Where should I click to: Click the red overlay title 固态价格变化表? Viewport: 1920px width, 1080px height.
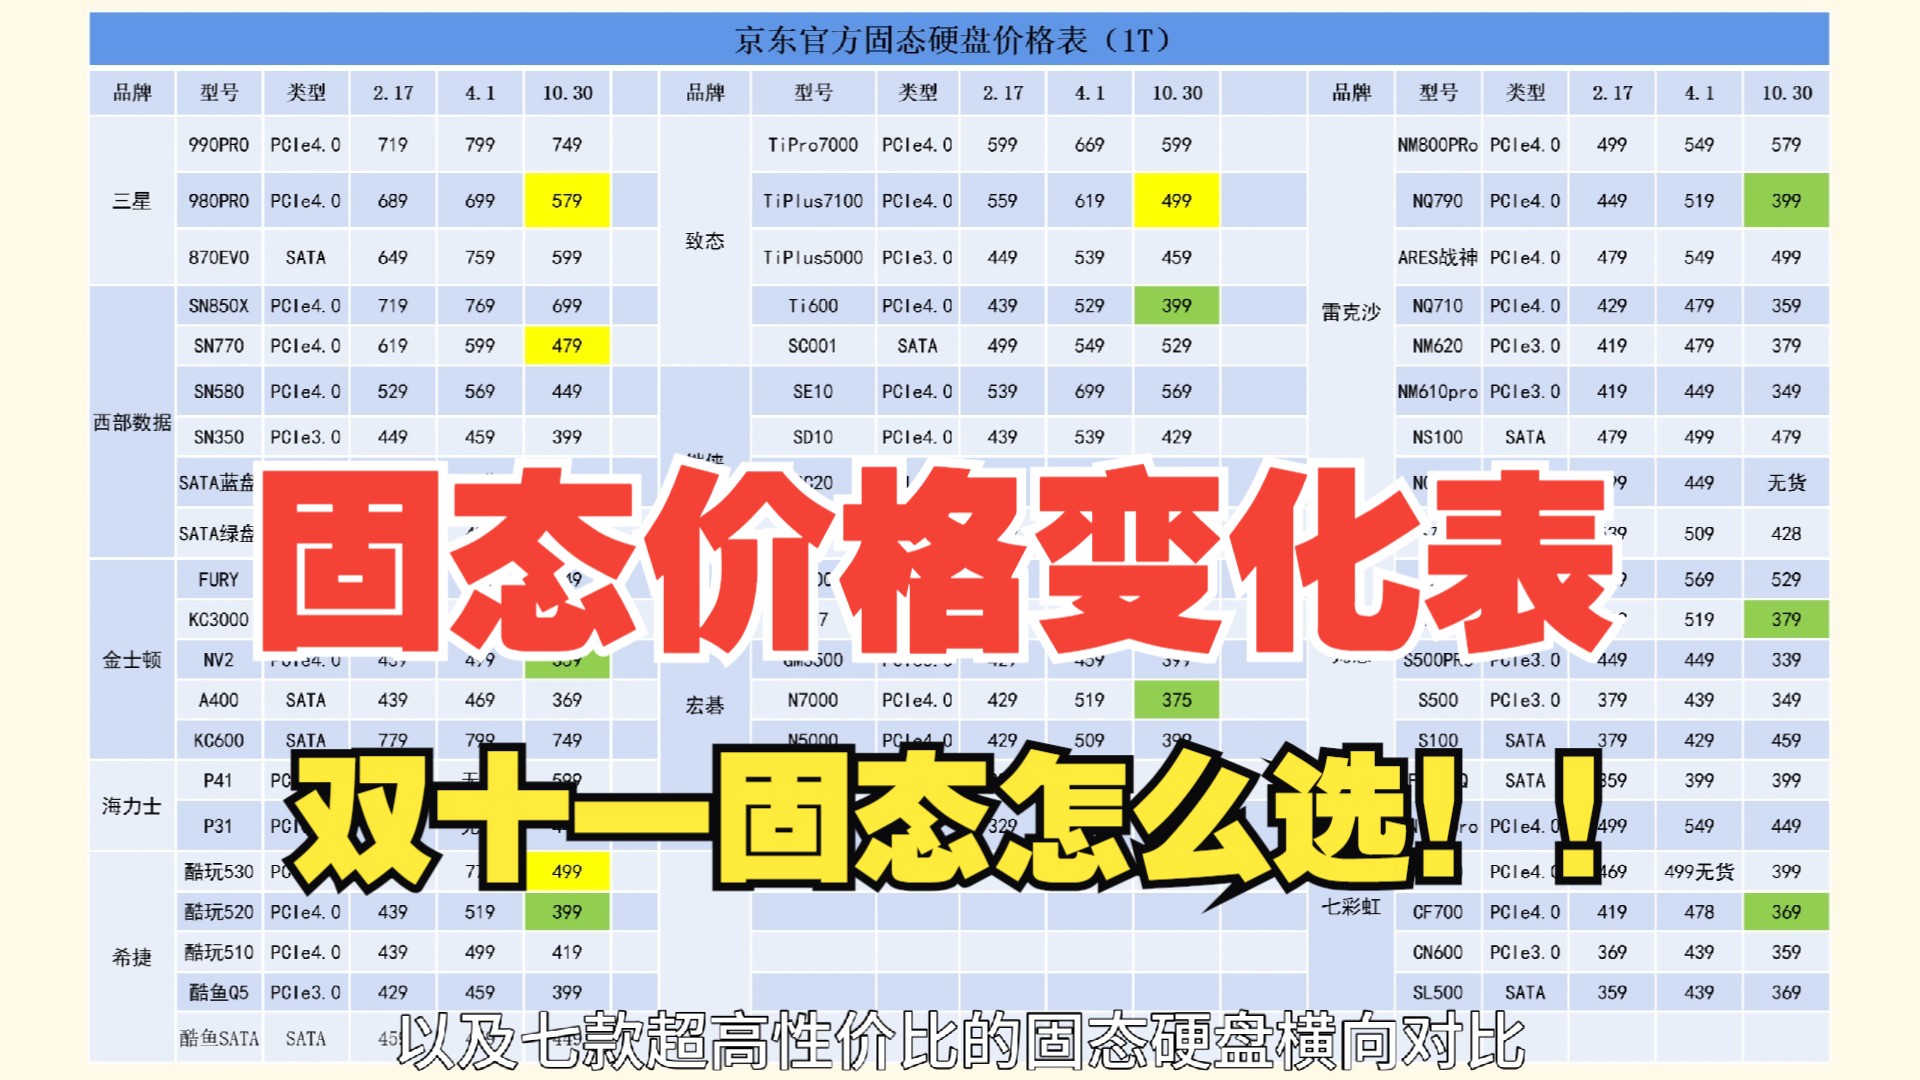[x=935, y=560]
